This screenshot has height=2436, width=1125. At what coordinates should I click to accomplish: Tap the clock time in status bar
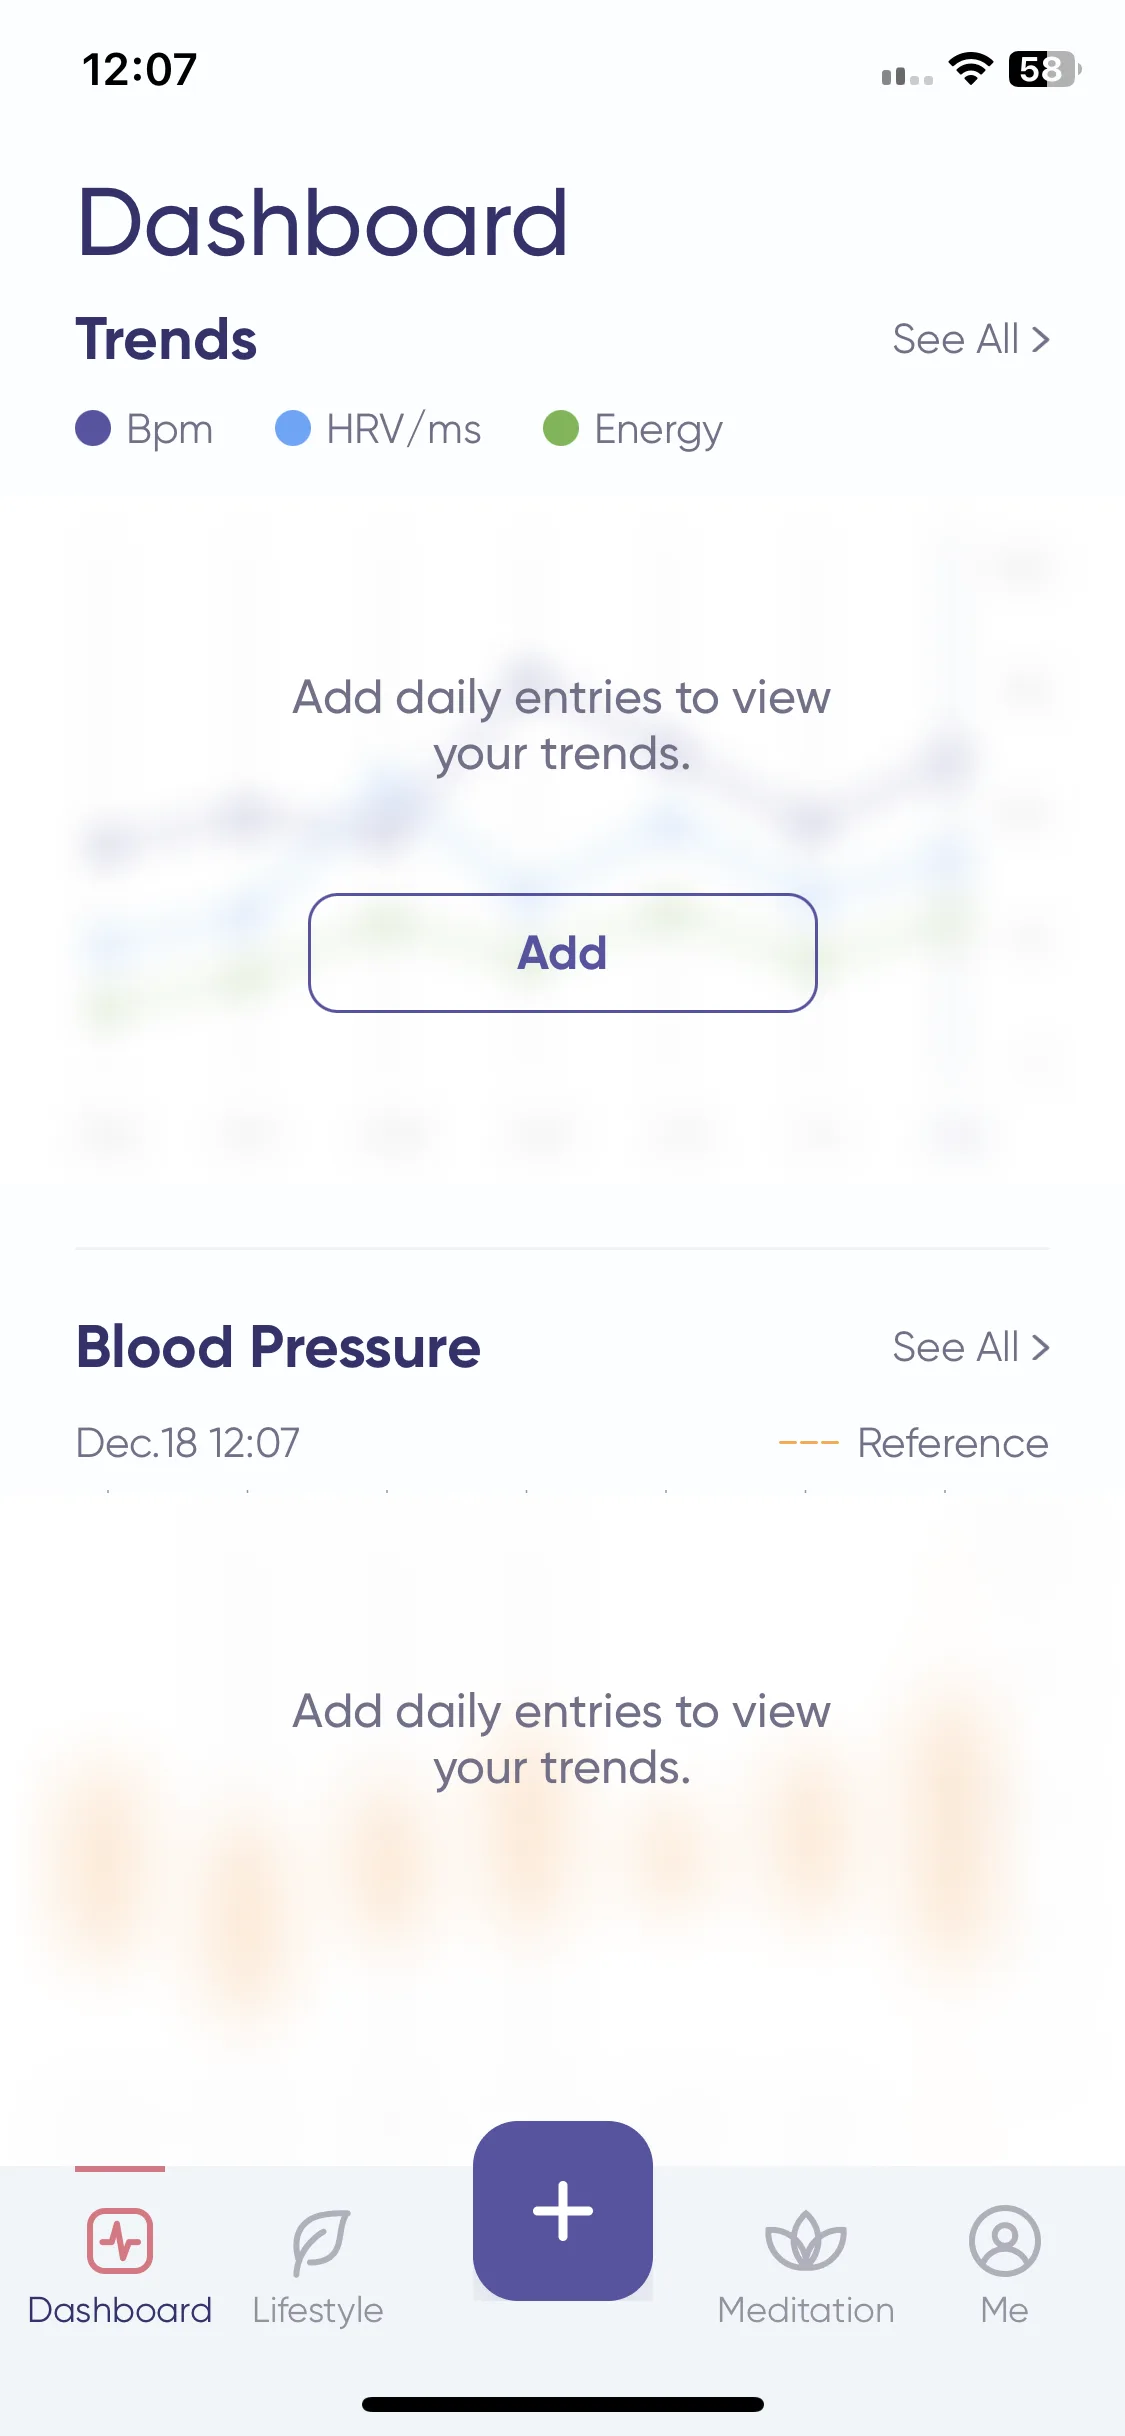pyautogui.click(x=140, y=69)
